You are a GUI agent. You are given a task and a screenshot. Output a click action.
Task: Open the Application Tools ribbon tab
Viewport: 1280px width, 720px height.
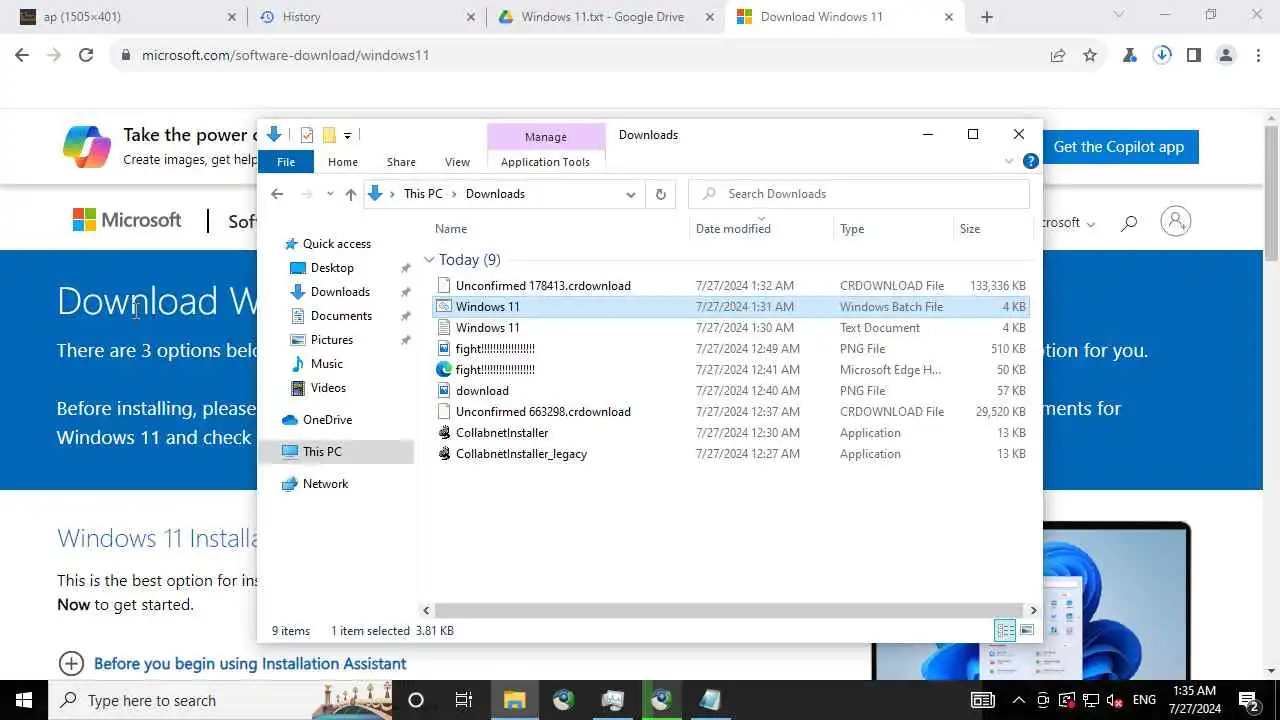545,162
